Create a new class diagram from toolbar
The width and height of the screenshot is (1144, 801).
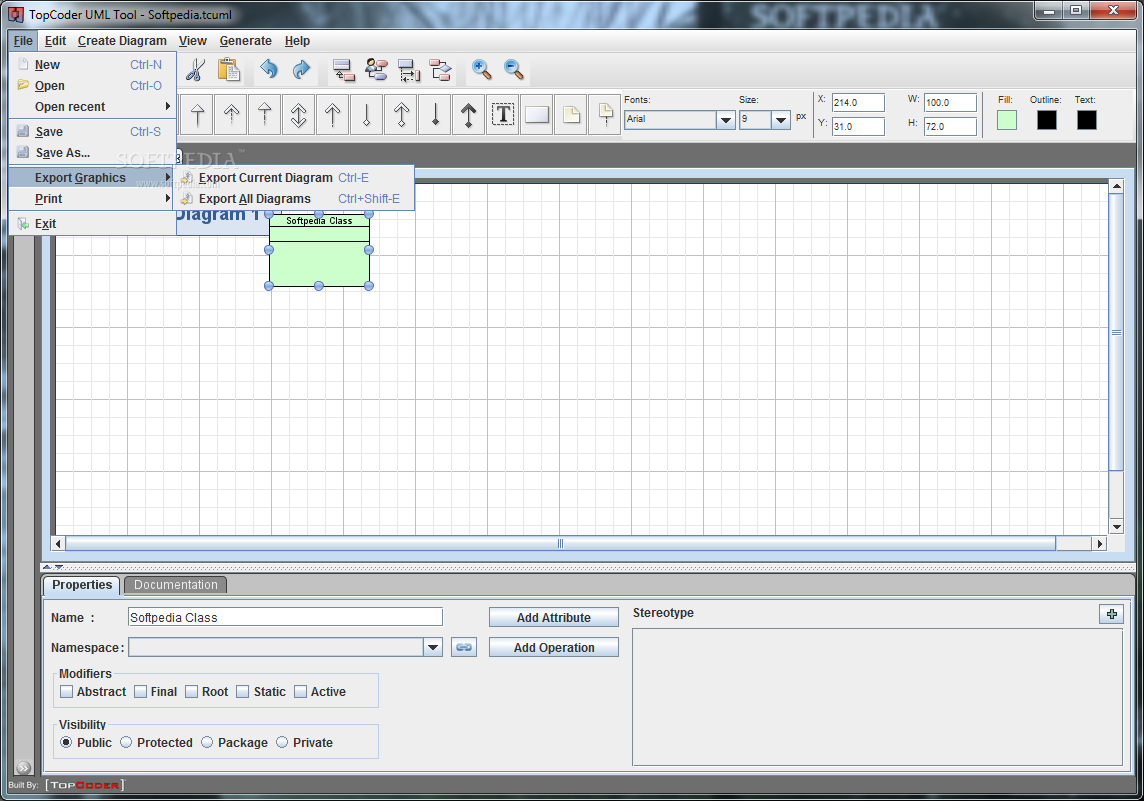[343, 70]
